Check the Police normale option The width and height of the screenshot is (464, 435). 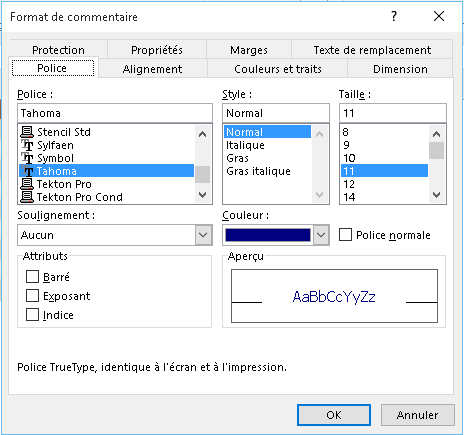coord(345,234)
